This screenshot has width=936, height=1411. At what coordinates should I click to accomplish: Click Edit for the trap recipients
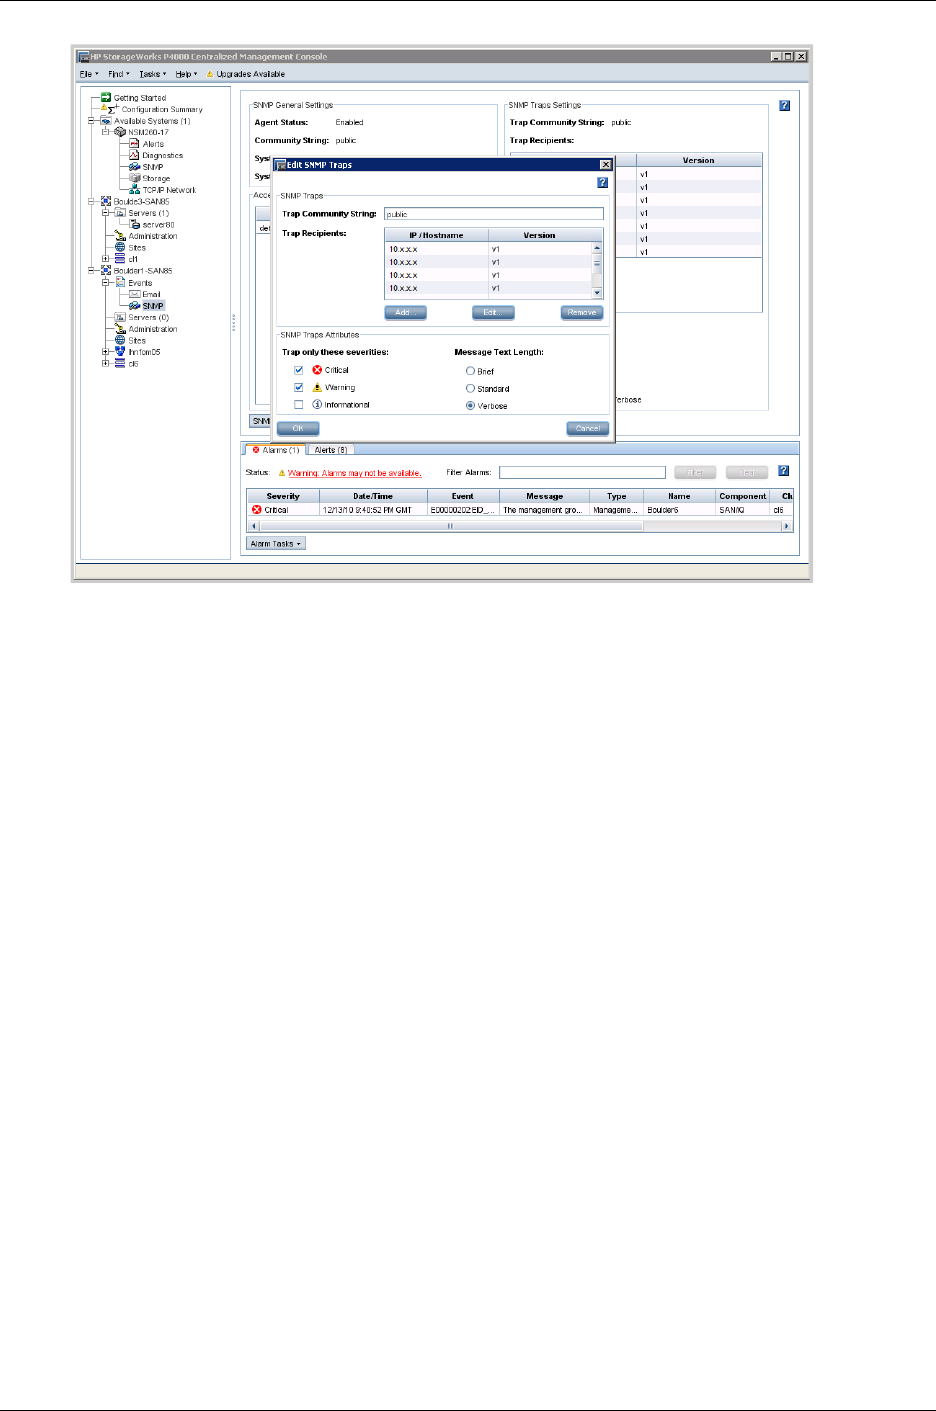(x=493, y=313)
